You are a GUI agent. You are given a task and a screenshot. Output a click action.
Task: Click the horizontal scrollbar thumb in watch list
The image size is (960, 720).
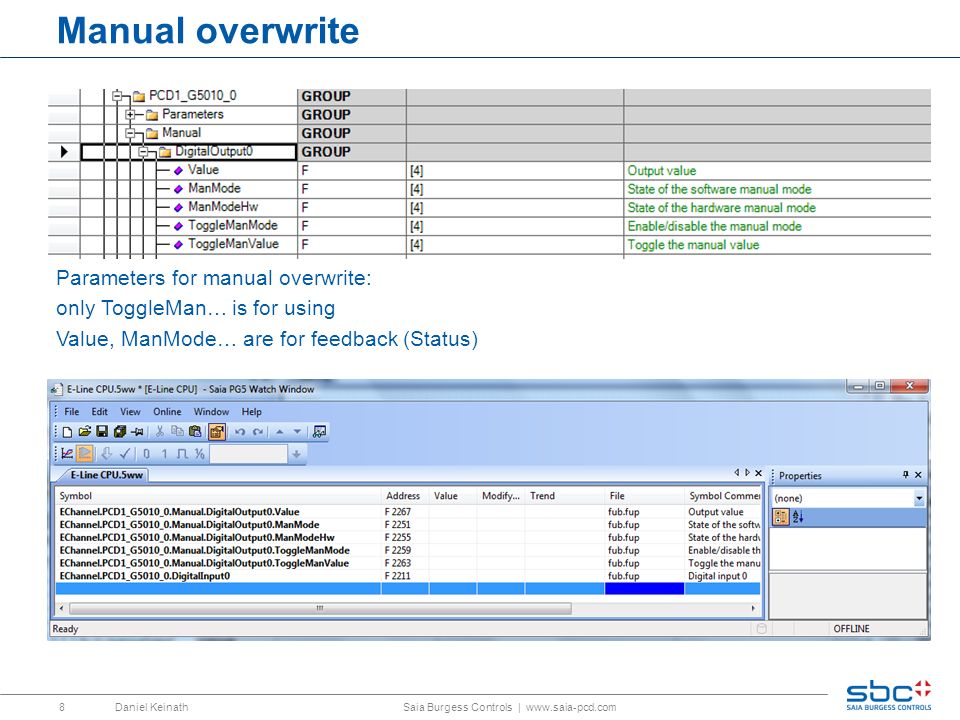point(320,609)
